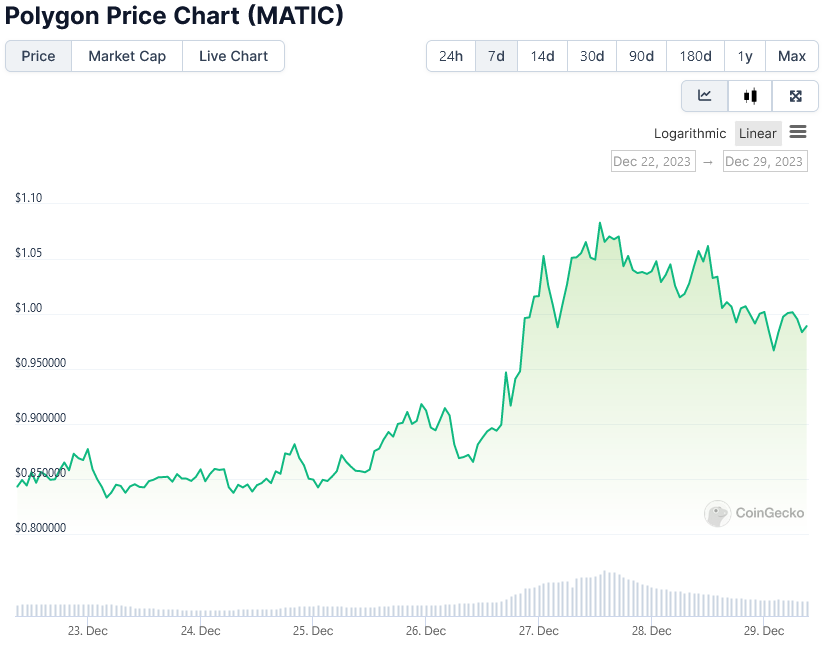Open the Price tab
The height and width of the screenshot is (646, 828).
[38, 56]
